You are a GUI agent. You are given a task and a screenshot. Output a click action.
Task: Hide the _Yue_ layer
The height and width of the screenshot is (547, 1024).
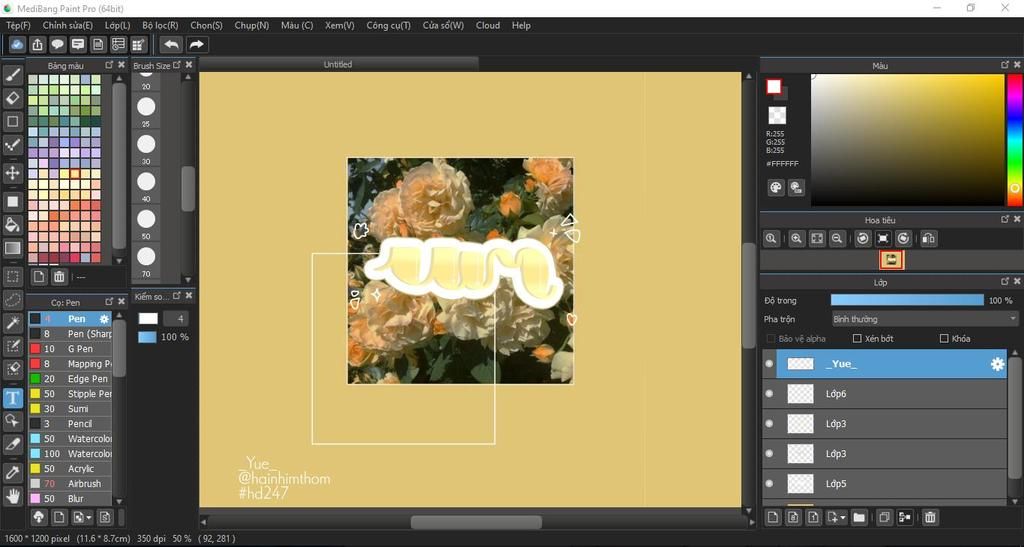tap(769, 364)
